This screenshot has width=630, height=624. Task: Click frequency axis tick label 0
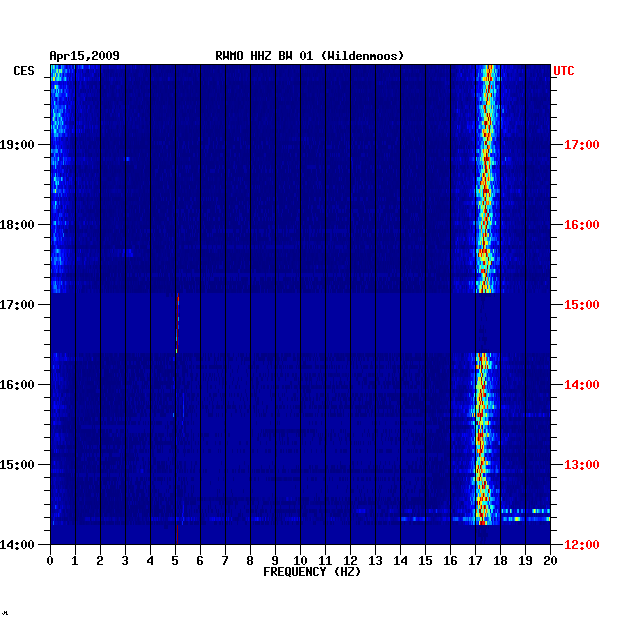click(50, 561)
